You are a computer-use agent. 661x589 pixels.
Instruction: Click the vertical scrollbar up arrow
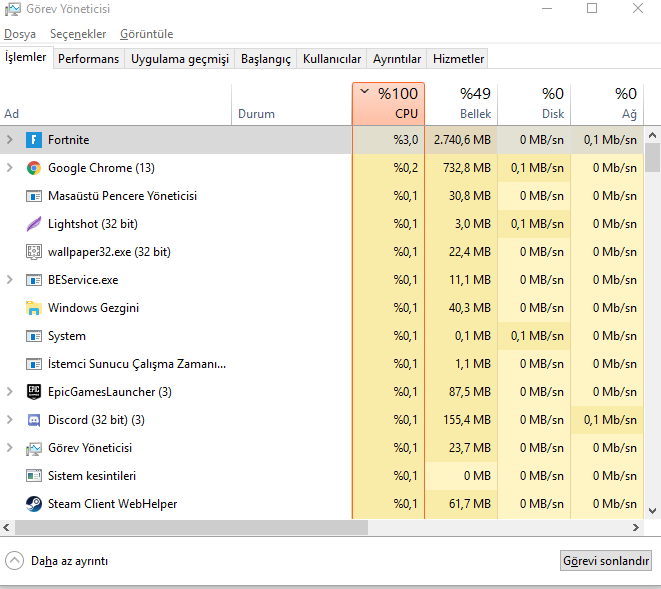point(652,135)
